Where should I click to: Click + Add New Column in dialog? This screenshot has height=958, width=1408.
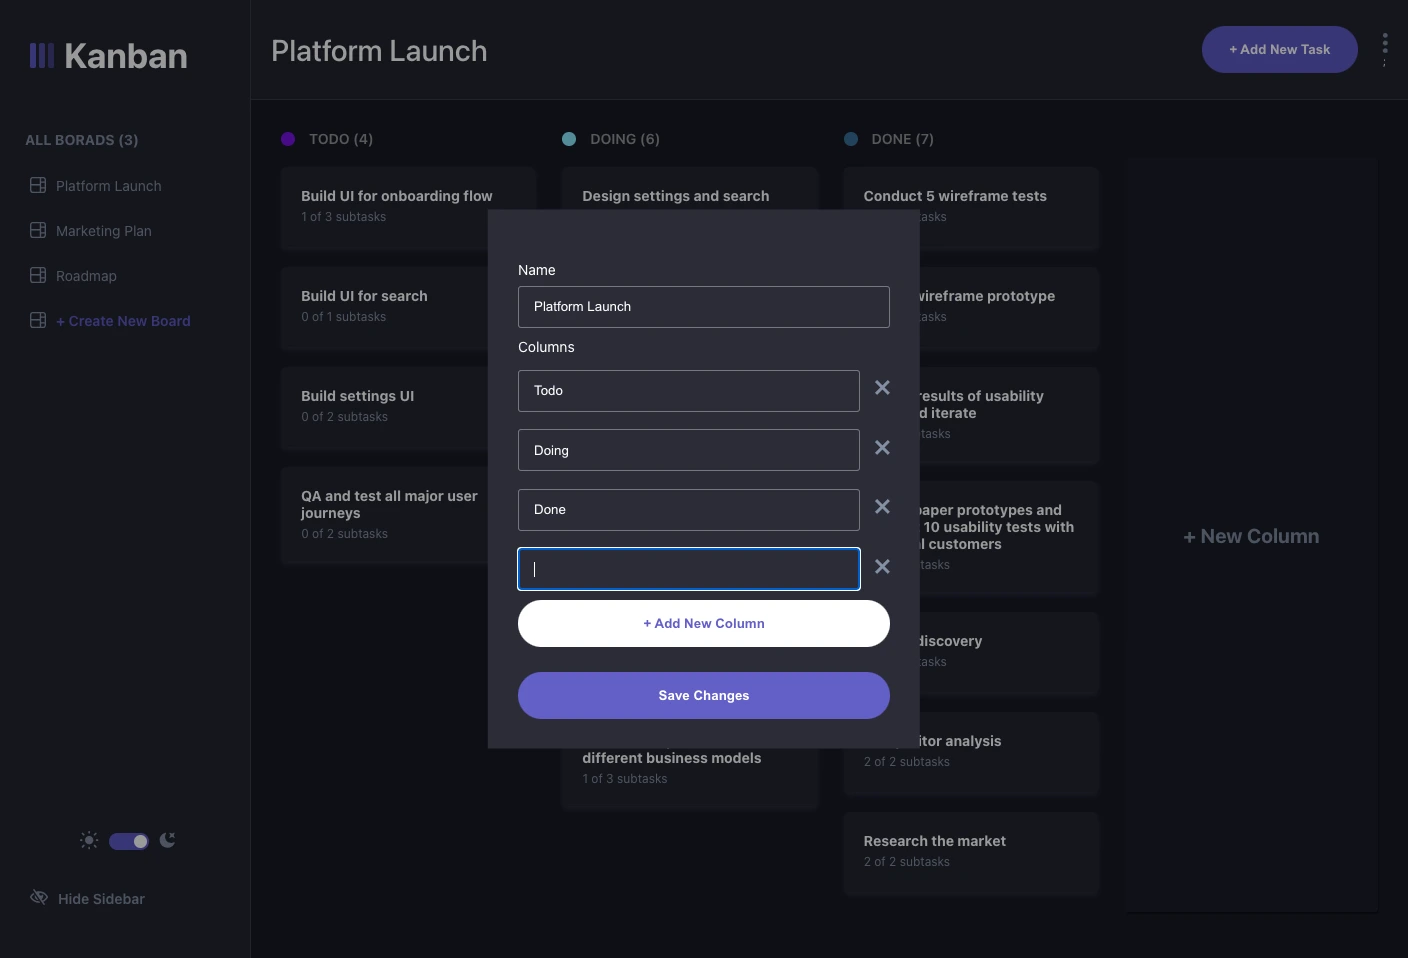pos(704,623)
